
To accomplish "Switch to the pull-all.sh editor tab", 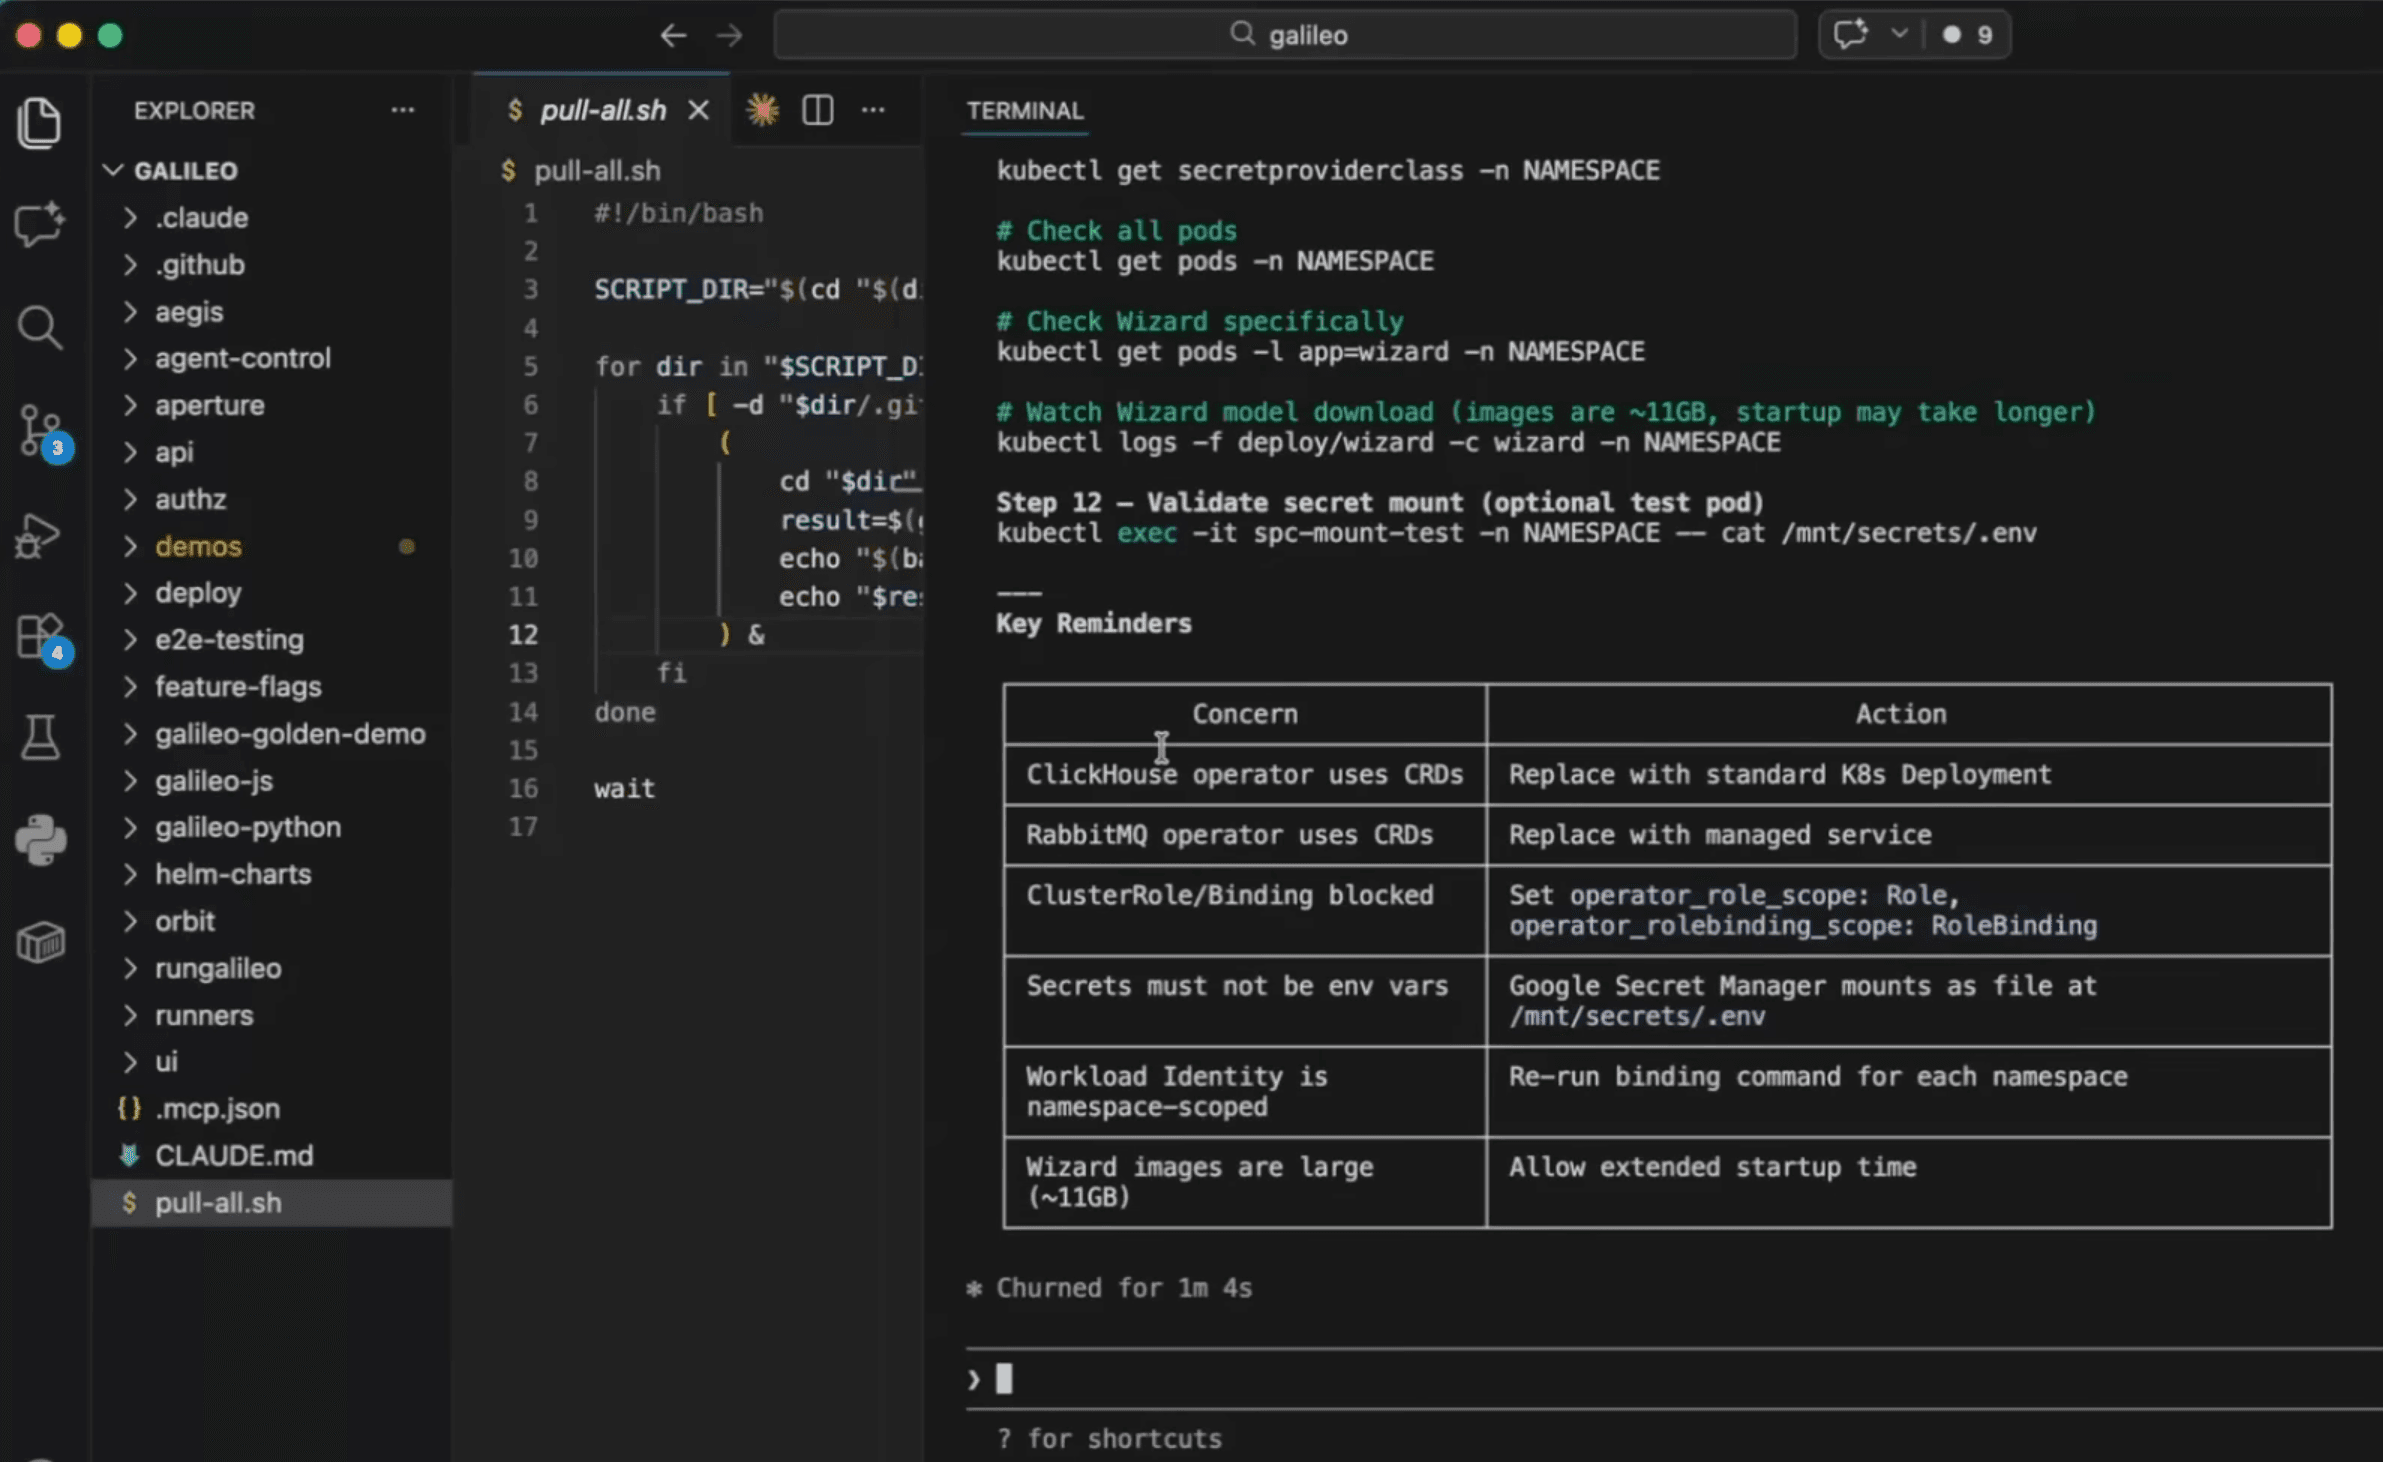I will point(602,110).
